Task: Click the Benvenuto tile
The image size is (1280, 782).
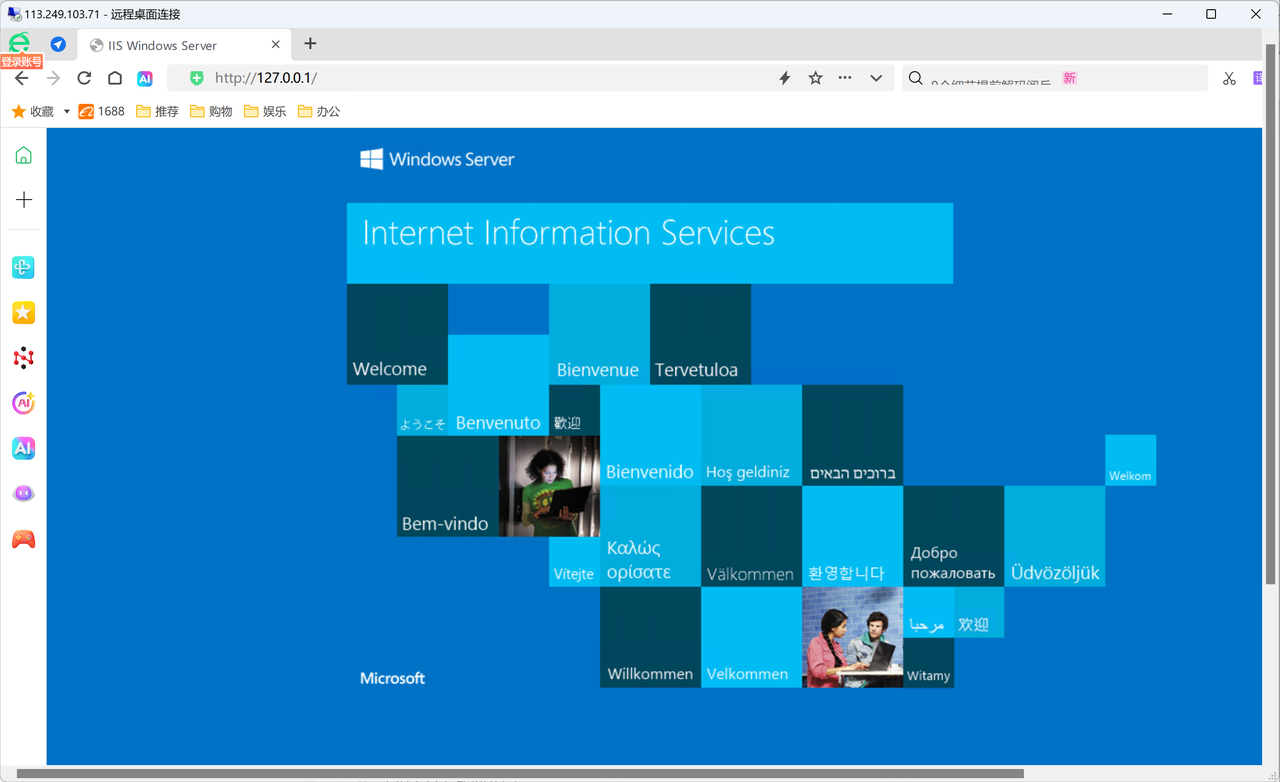Action: [498, 385]
